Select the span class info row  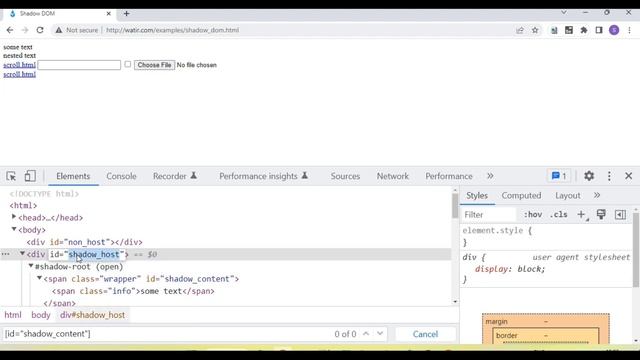(x=133, y=291)
